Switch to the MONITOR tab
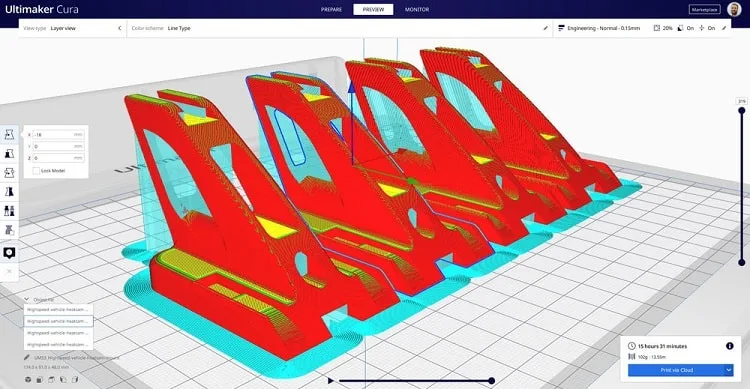750x389 pixels. pos(417,10)
